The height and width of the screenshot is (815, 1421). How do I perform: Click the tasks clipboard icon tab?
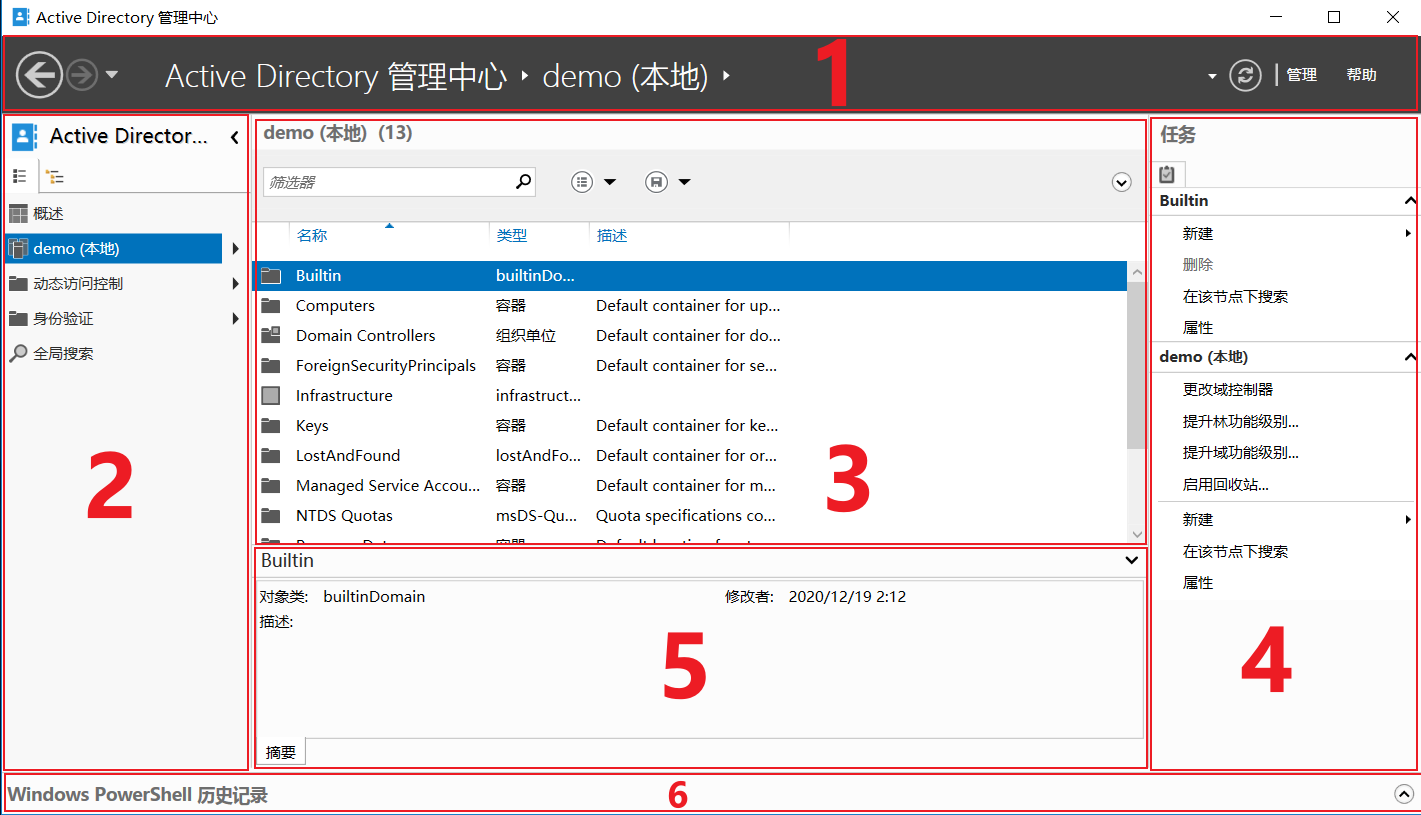point(1167,175)
